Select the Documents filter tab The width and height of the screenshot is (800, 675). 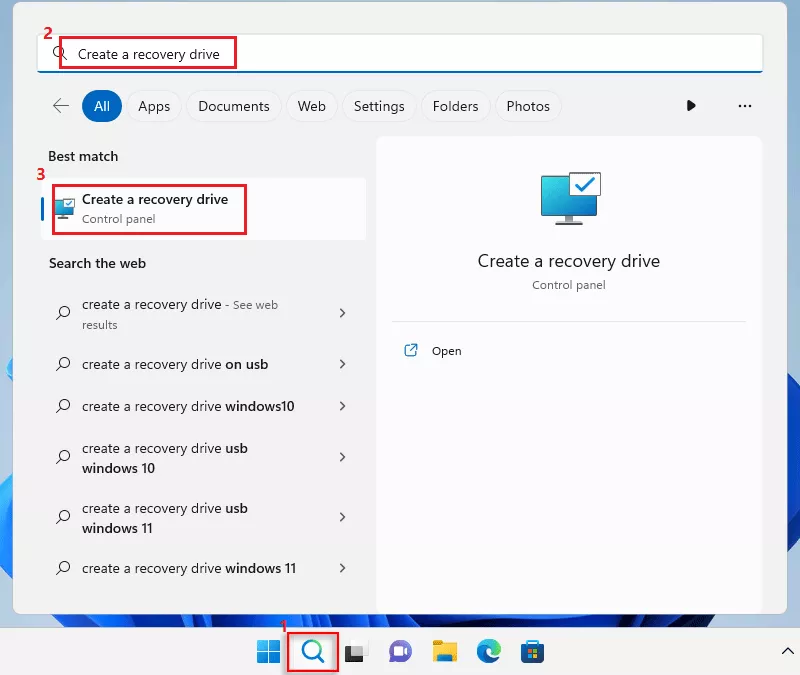[x=234, y=106]
